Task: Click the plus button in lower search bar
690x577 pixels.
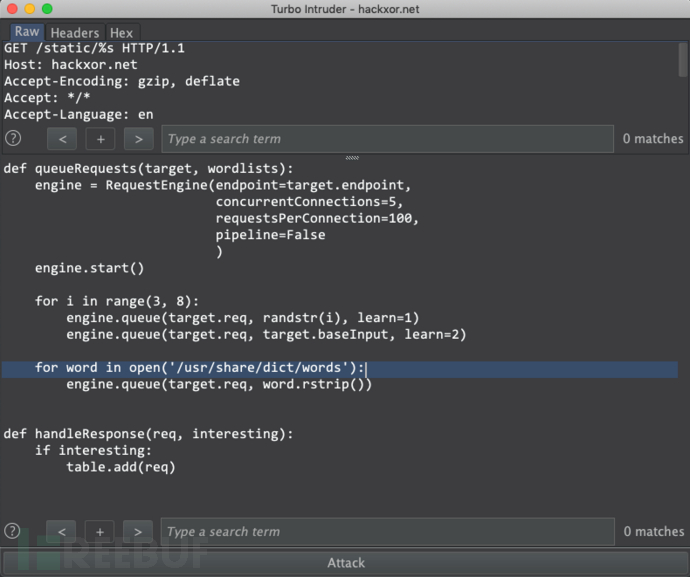Action: click(x=100, y=532)
